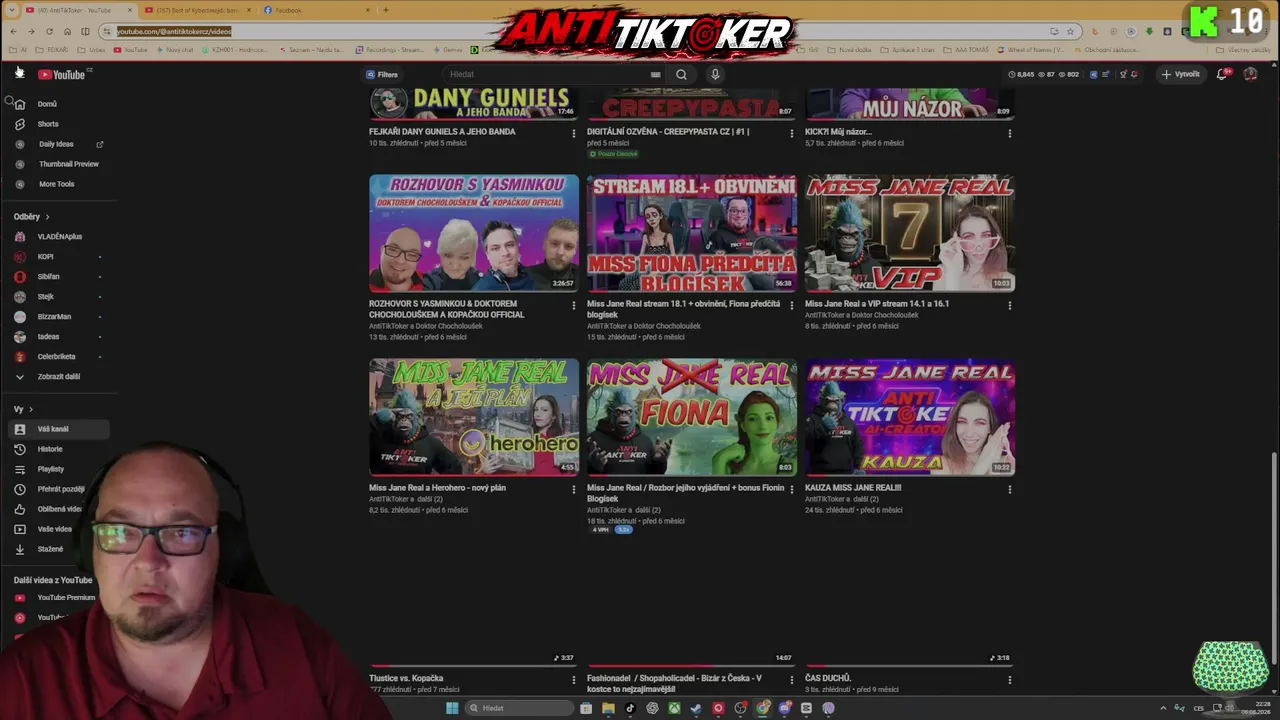Open options for Miss Jane Real a Herohero video
This screenshot has height=720, width=1280.
point(574,490)
